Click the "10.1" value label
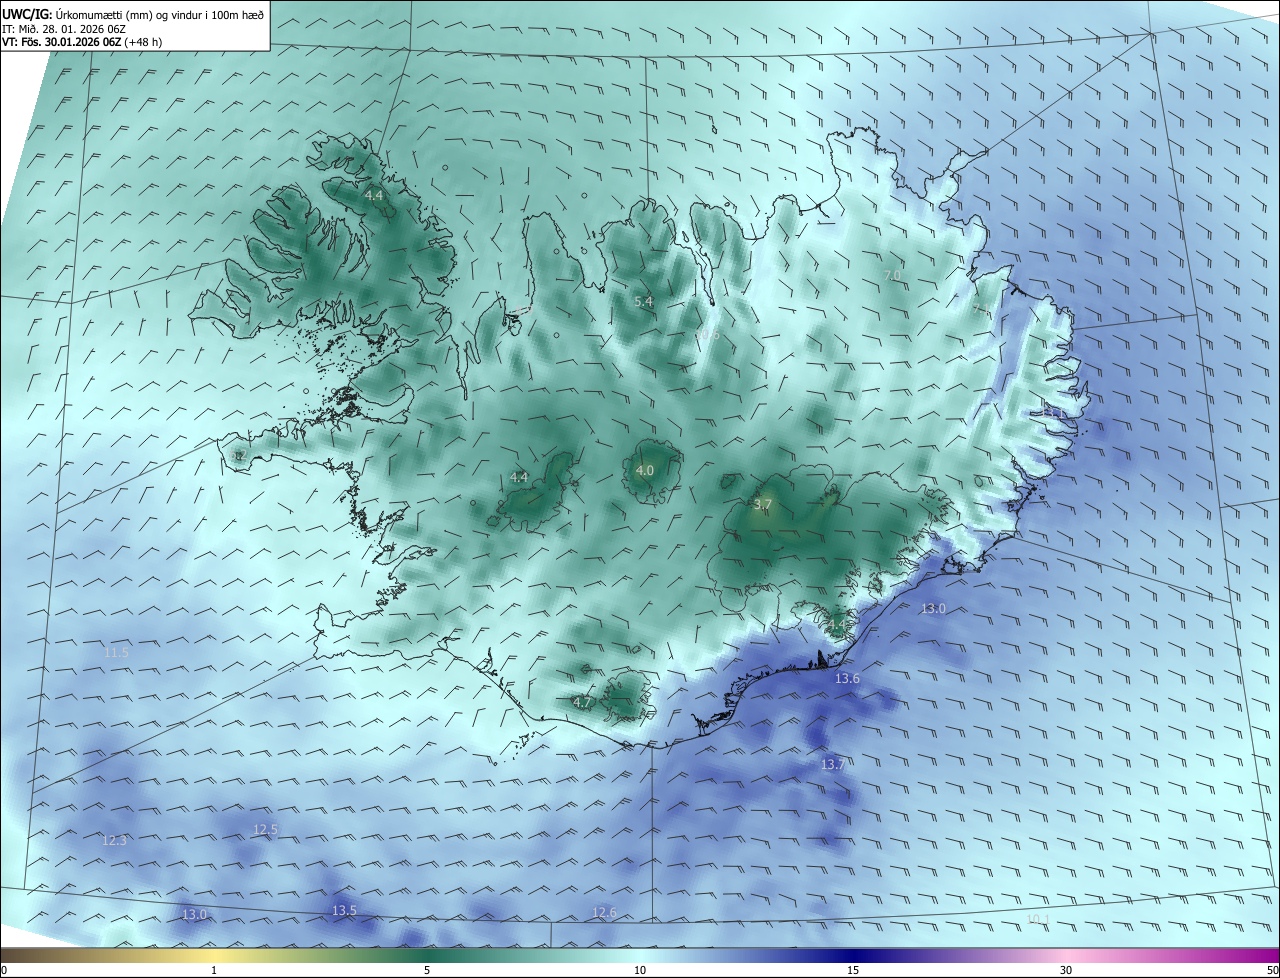1280x978 pixels. coord(1039,919)
